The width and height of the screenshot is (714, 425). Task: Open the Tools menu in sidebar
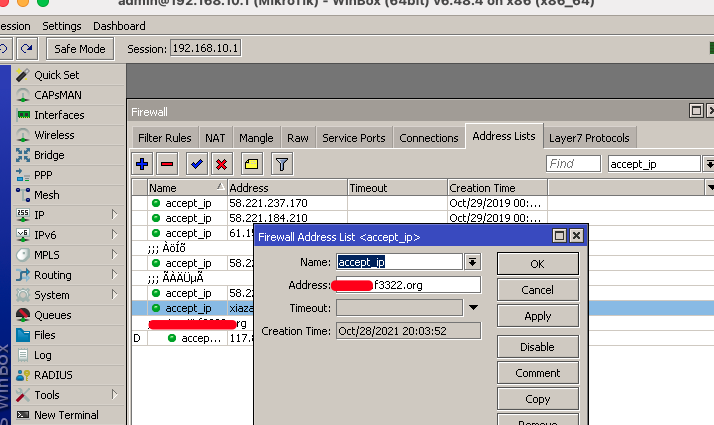click(68, 395)
